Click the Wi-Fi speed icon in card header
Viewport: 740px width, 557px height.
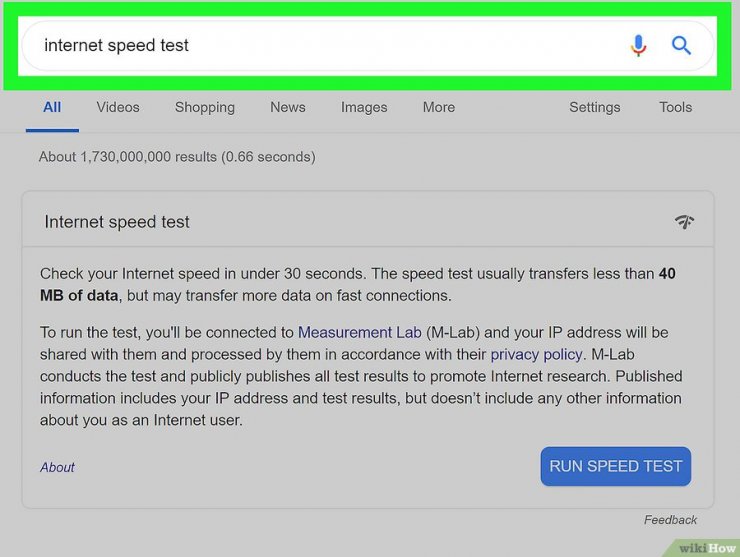click(684, 221)
